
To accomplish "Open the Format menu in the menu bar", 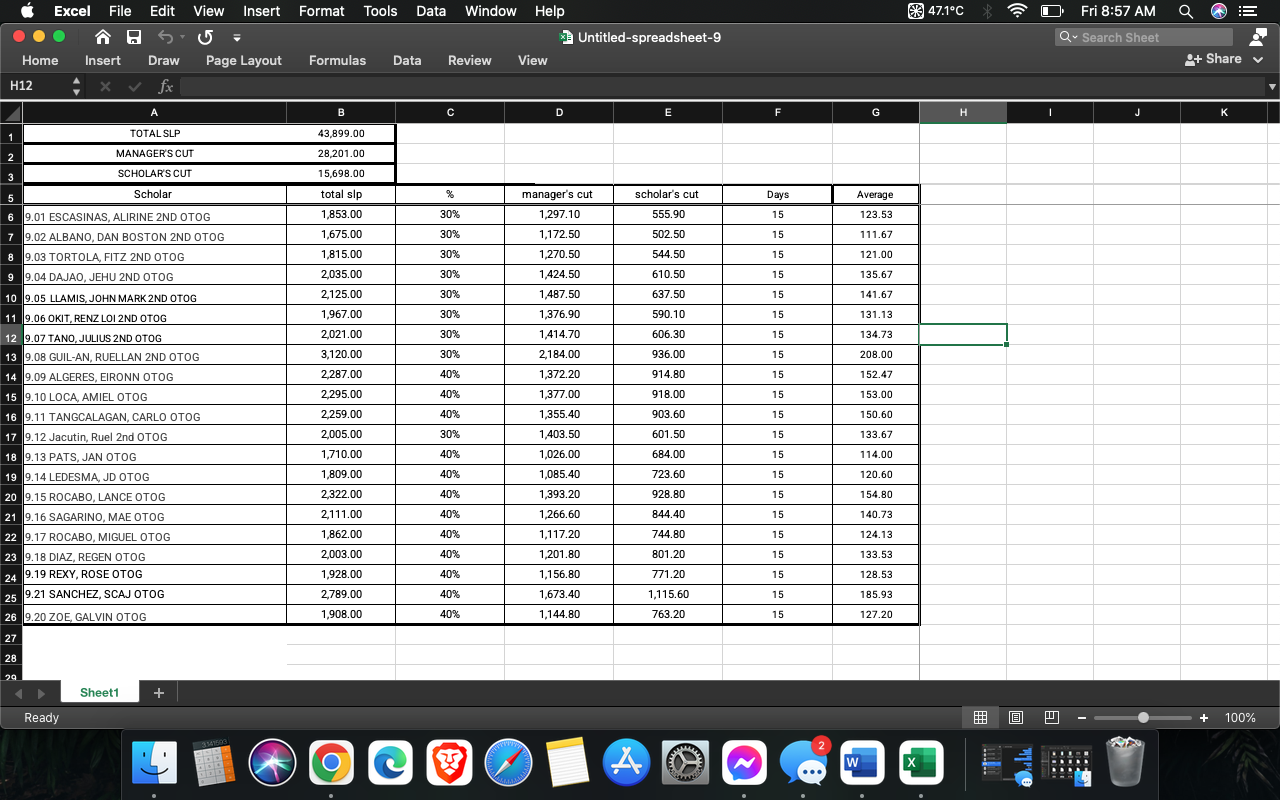I will tap(321, 11).
